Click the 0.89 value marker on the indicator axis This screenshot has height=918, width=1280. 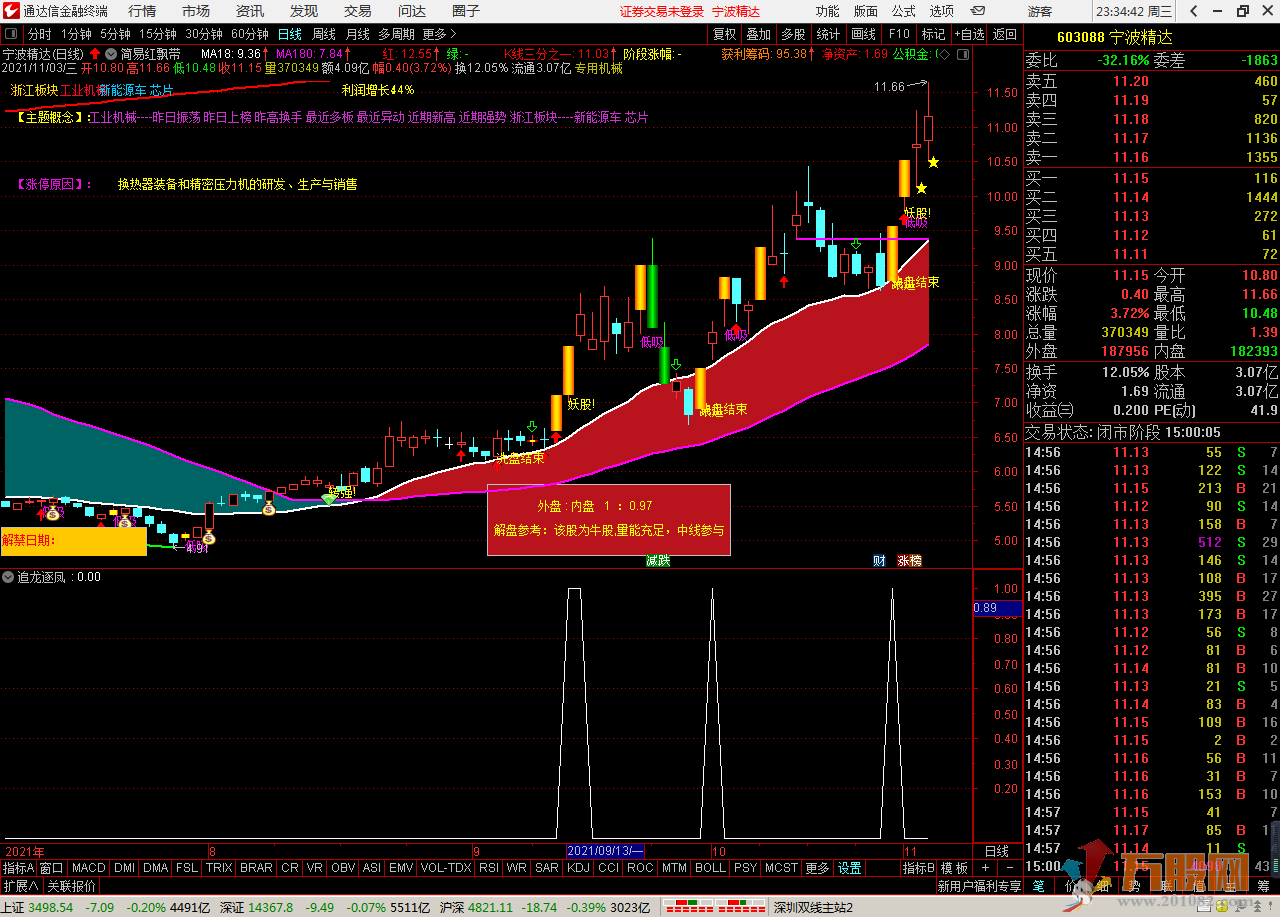997,608
